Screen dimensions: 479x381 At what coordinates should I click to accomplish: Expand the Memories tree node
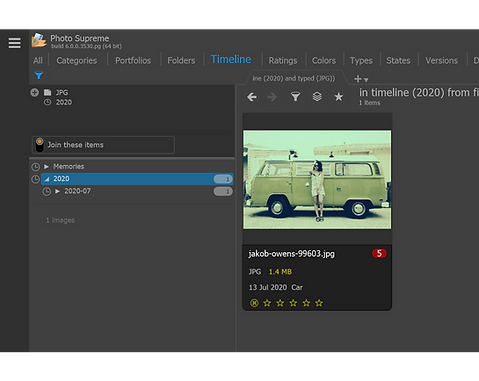coord(47,166)
